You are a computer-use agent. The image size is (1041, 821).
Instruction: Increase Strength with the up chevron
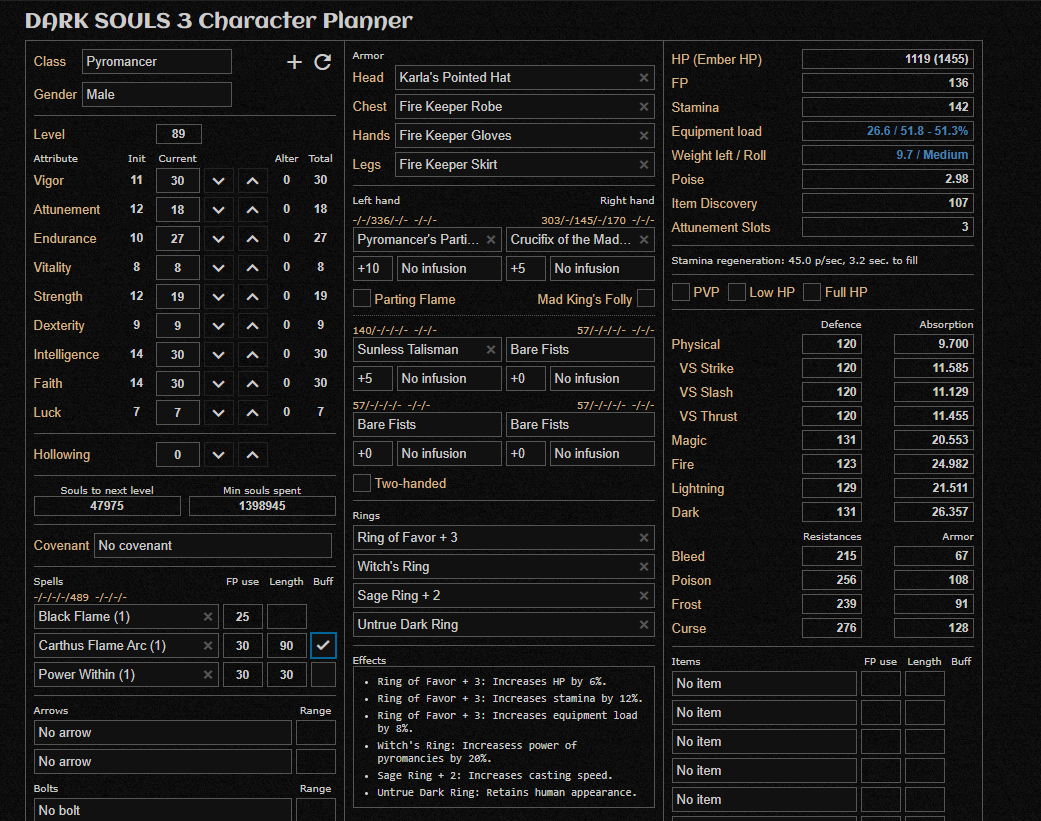[252, 297]
